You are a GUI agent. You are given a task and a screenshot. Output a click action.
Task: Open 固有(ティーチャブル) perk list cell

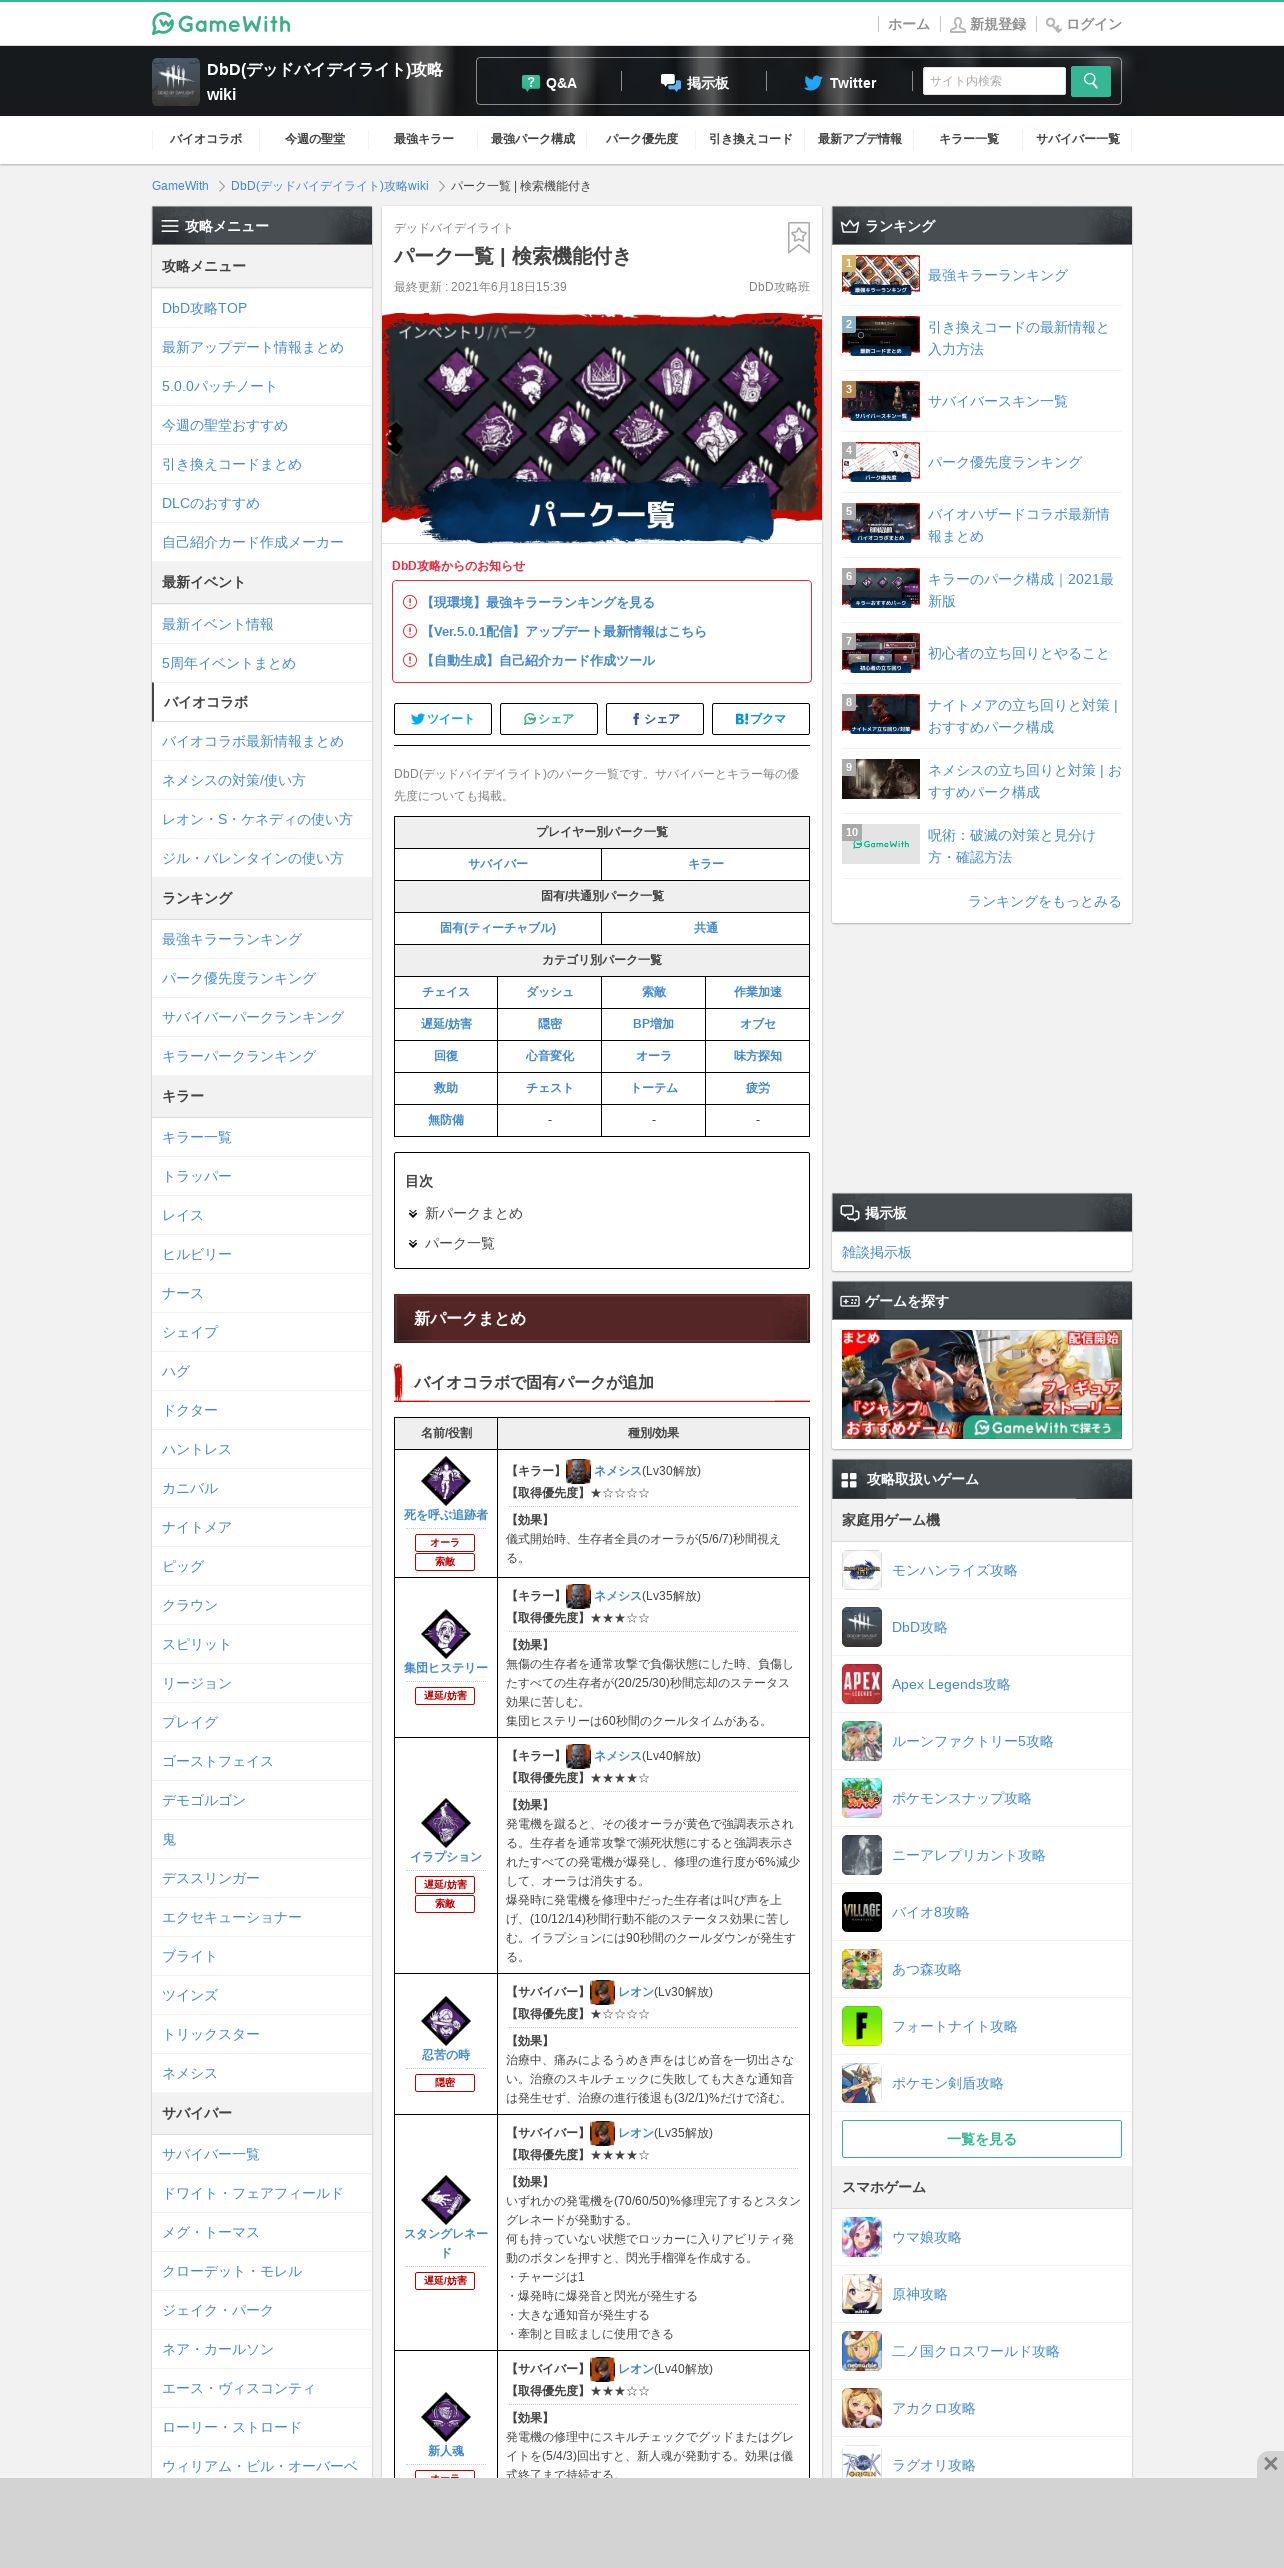click(x=497, y=928)
